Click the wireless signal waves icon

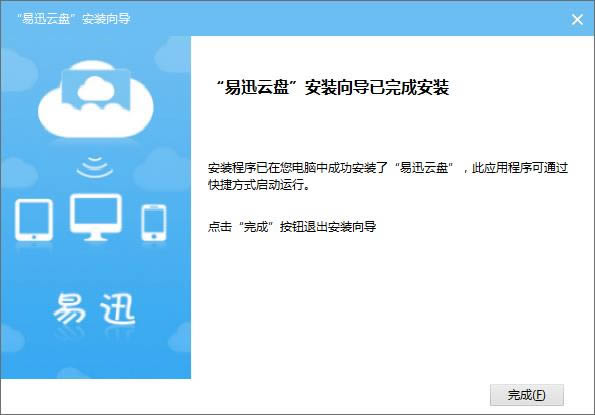pyautogui.click(x=94, y=167)
